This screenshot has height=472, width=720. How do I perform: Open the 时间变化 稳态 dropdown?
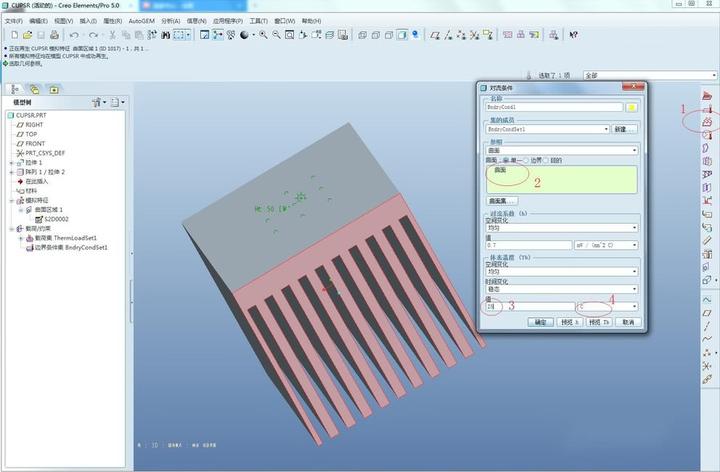coord(562,289)
